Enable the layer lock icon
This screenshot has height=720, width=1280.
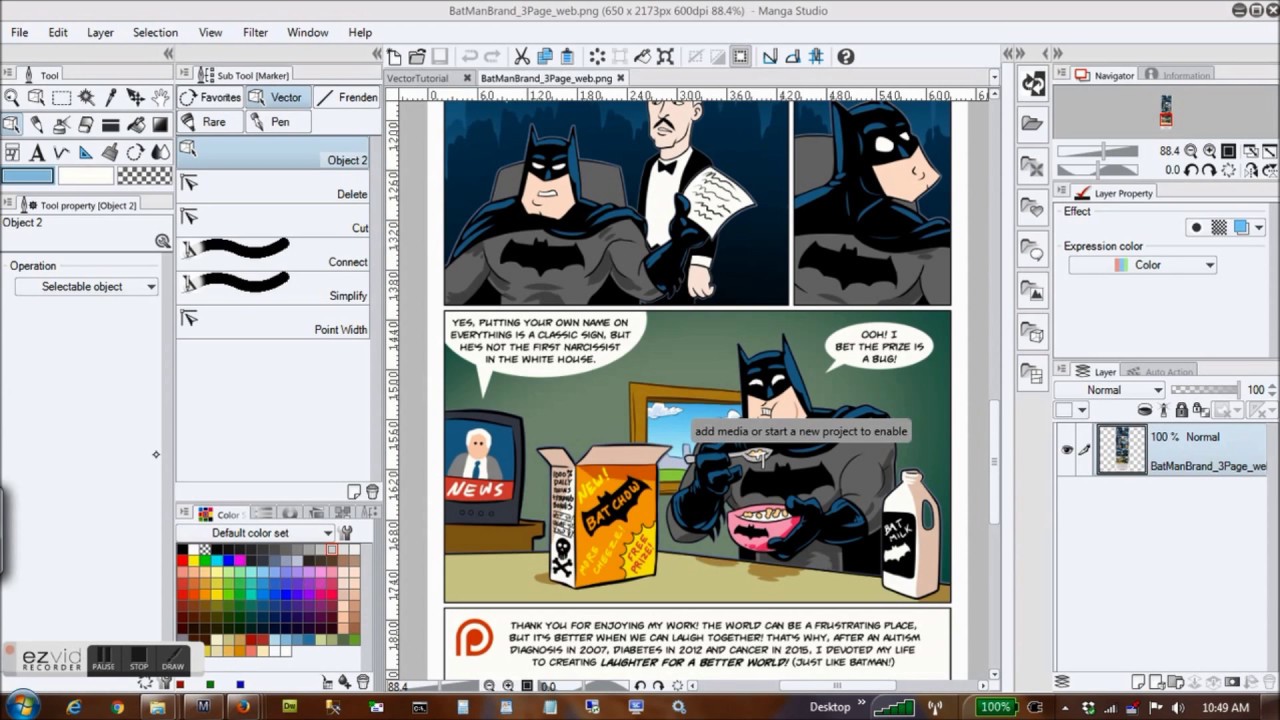pos(1182,411)
